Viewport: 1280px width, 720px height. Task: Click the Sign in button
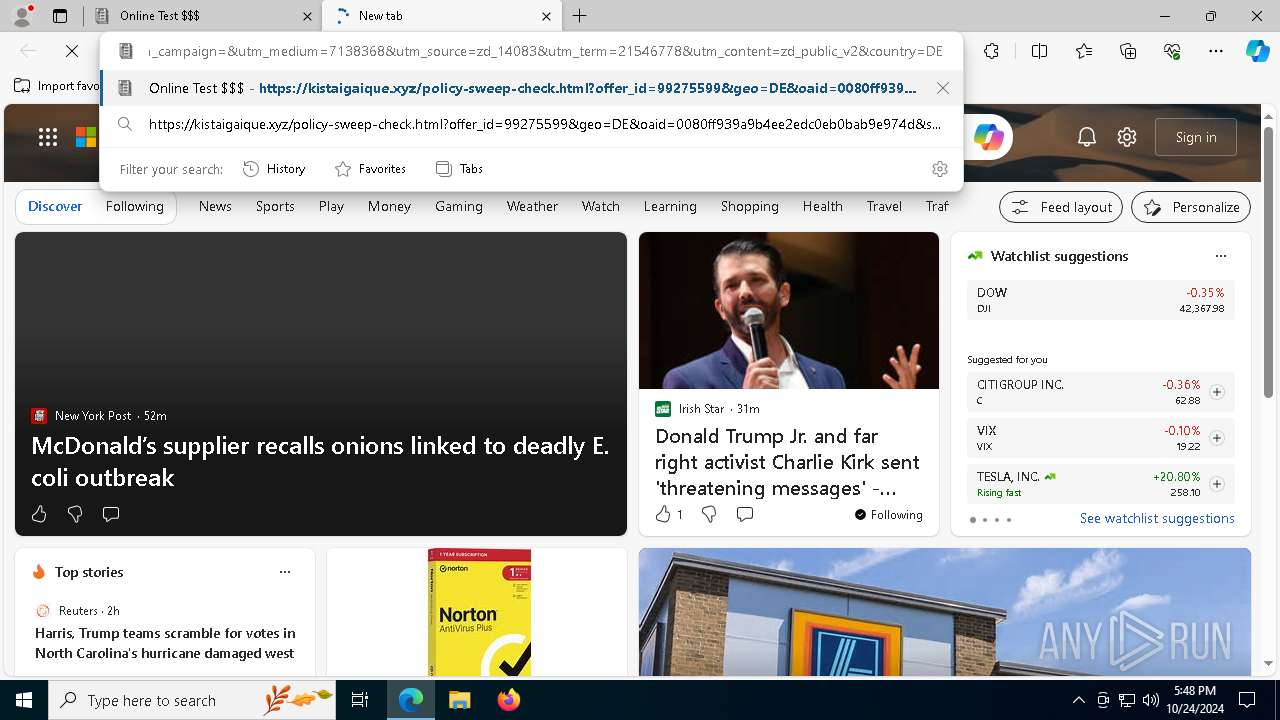(x=1196, y=137)
